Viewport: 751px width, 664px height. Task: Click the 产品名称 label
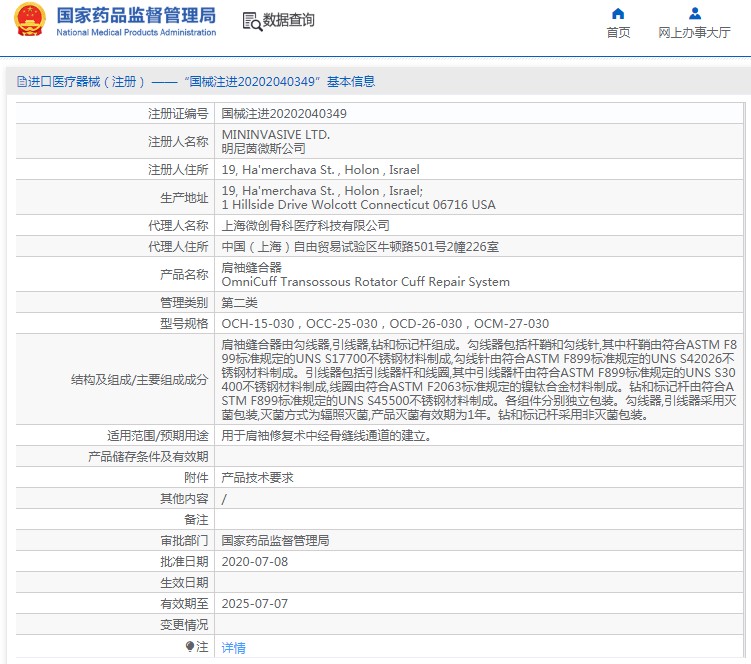pyautogui.click(x=184, y=275)
